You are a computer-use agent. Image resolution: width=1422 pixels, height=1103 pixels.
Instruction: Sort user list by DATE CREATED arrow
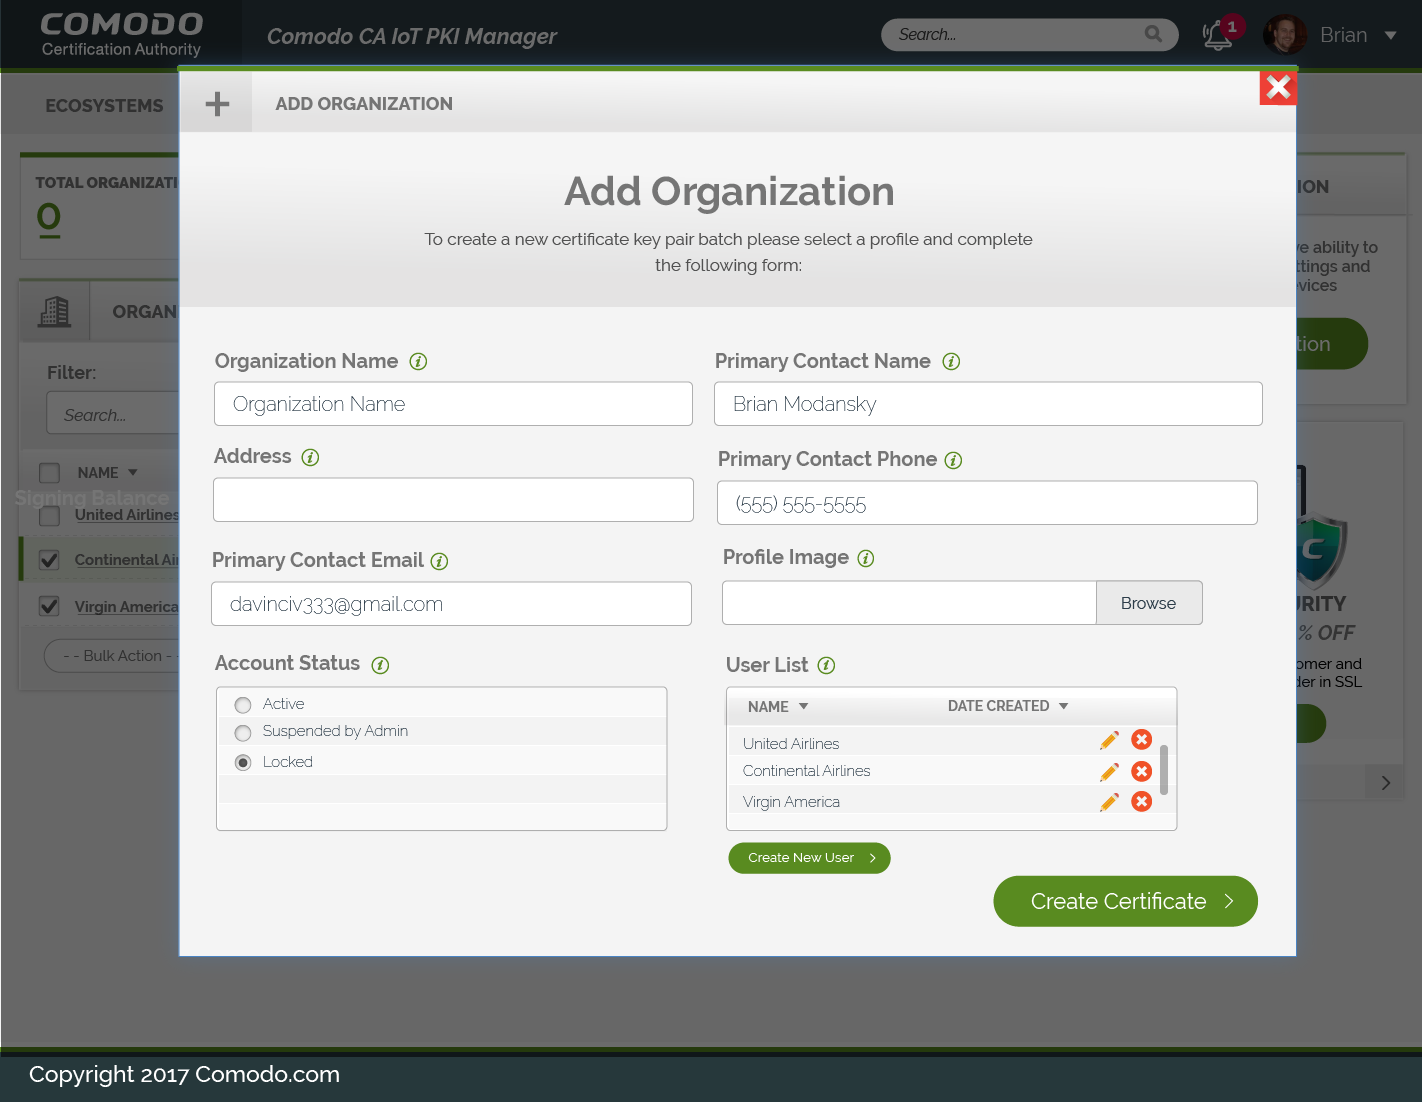pyautogui.click(x=1063, y=706)
